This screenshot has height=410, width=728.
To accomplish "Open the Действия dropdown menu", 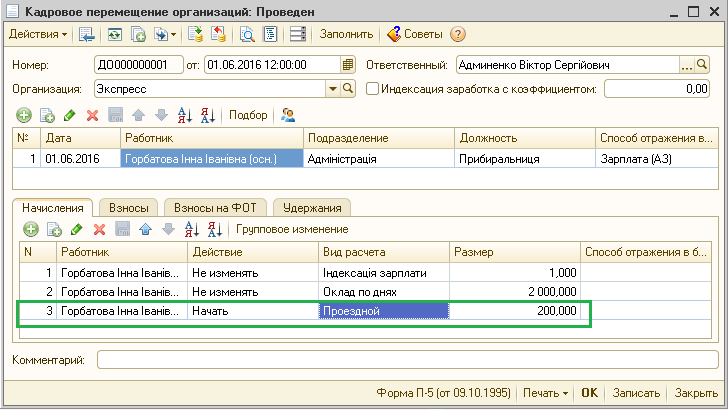I will (x=38, y=34).
